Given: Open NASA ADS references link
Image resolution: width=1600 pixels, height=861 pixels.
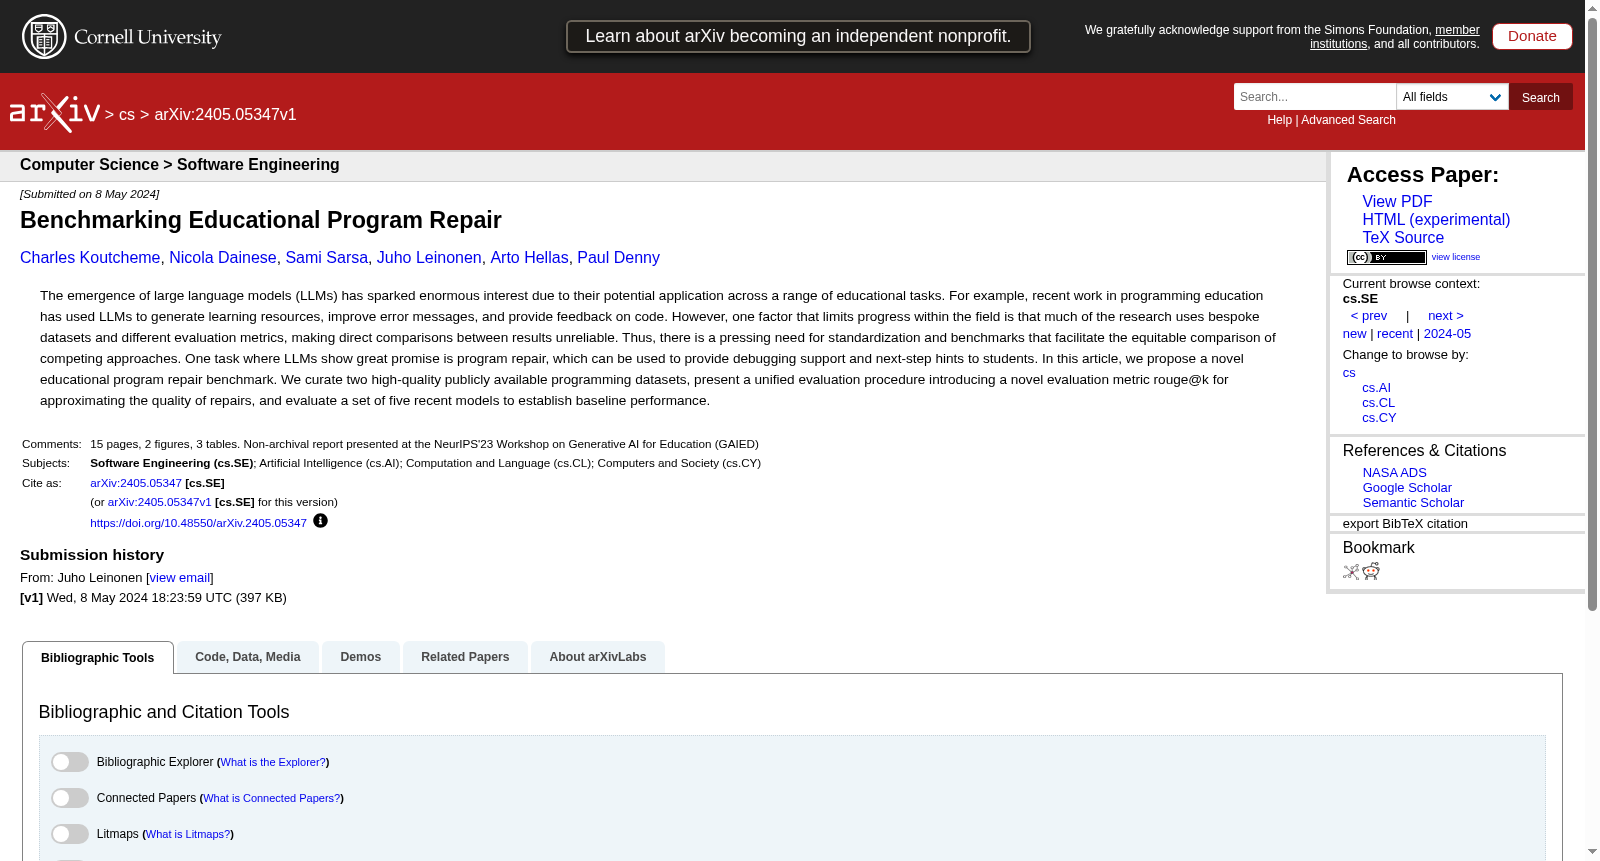Looking at the screenshot, I should pos(1394,473).
